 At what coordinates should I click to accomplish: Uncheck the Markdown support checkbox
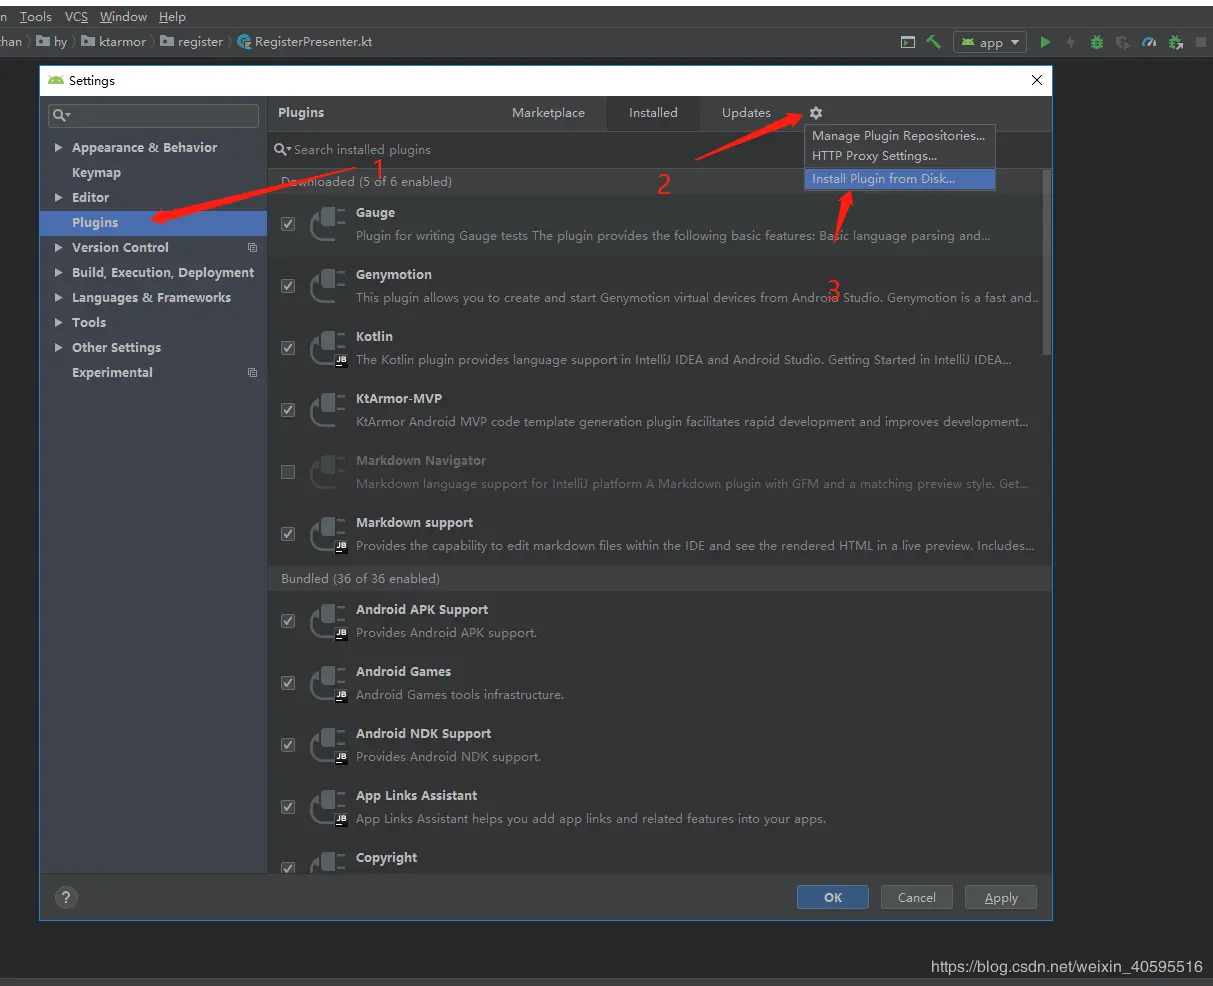(x=288, y=534)
